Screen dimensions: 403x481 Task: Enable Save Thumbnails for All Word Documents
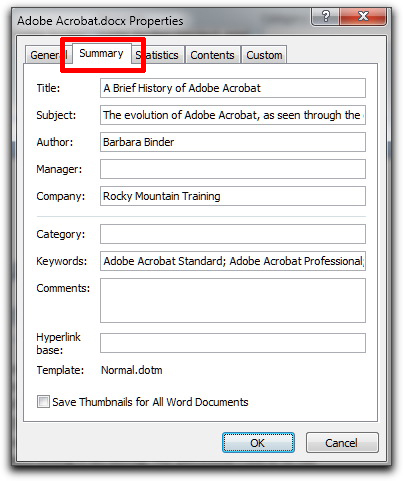[43, 402]
